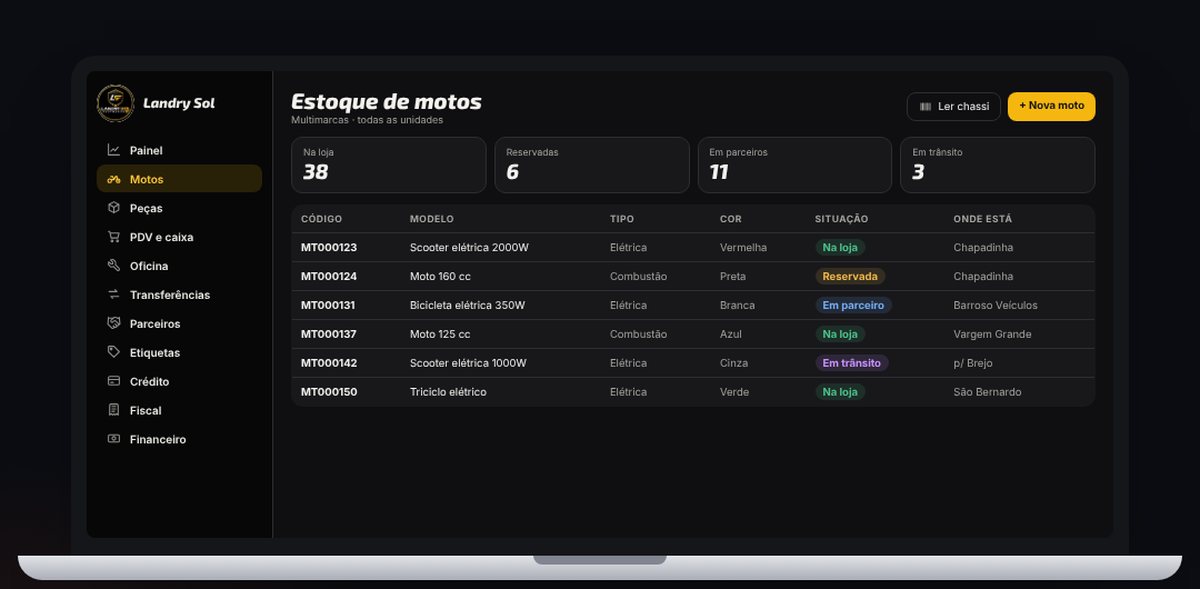
Task: Click the Triciclo elétrico model
Action: (x=448, y=392)
